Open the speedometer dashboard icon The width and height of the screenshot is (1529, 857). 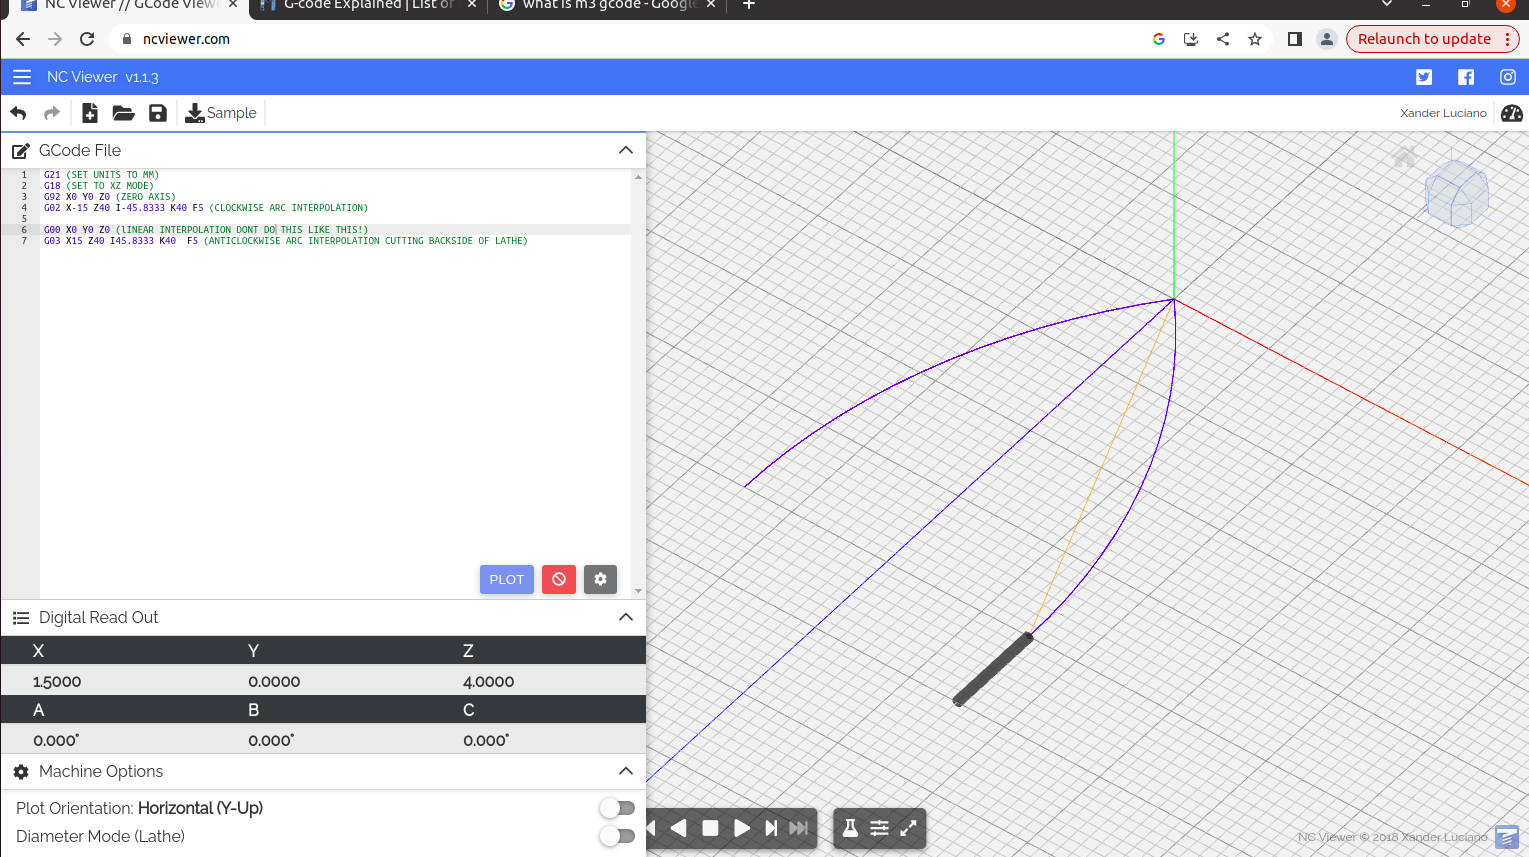[x=1512, y=113]
